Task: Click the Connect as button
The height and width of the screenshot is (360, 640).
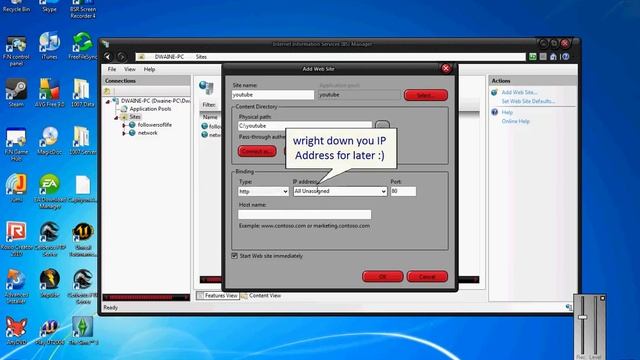Action: (x=257, y=151)
